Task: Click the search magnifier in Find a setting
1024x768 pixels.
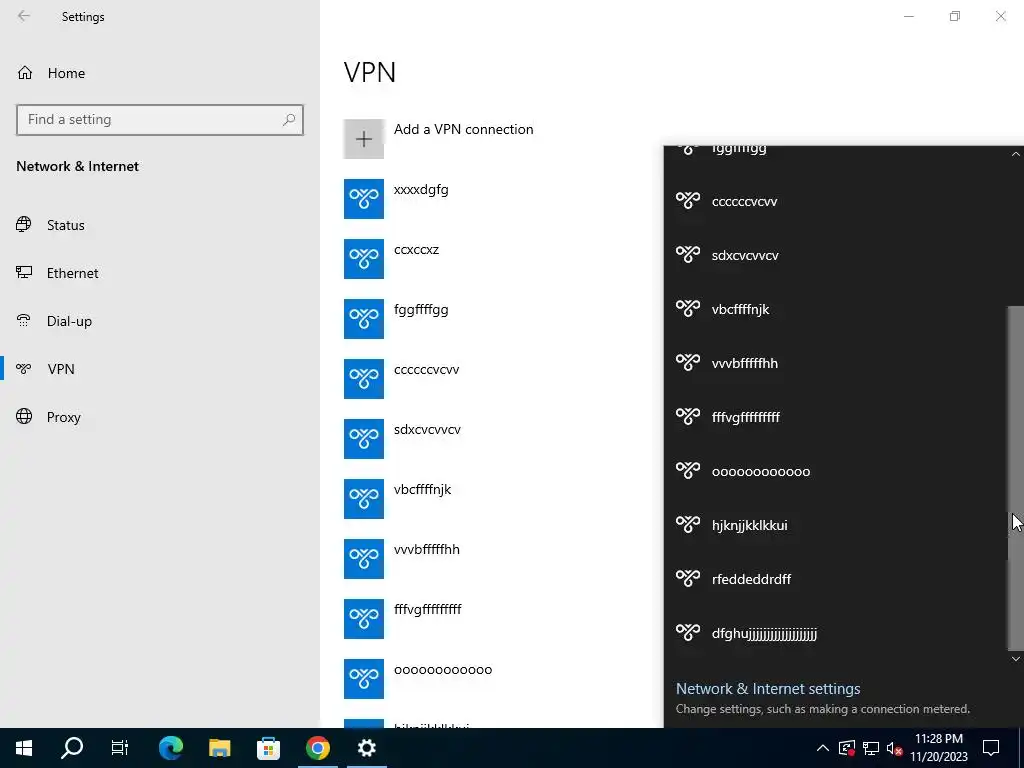Action: pyautogui.click(x=289, y=120)
